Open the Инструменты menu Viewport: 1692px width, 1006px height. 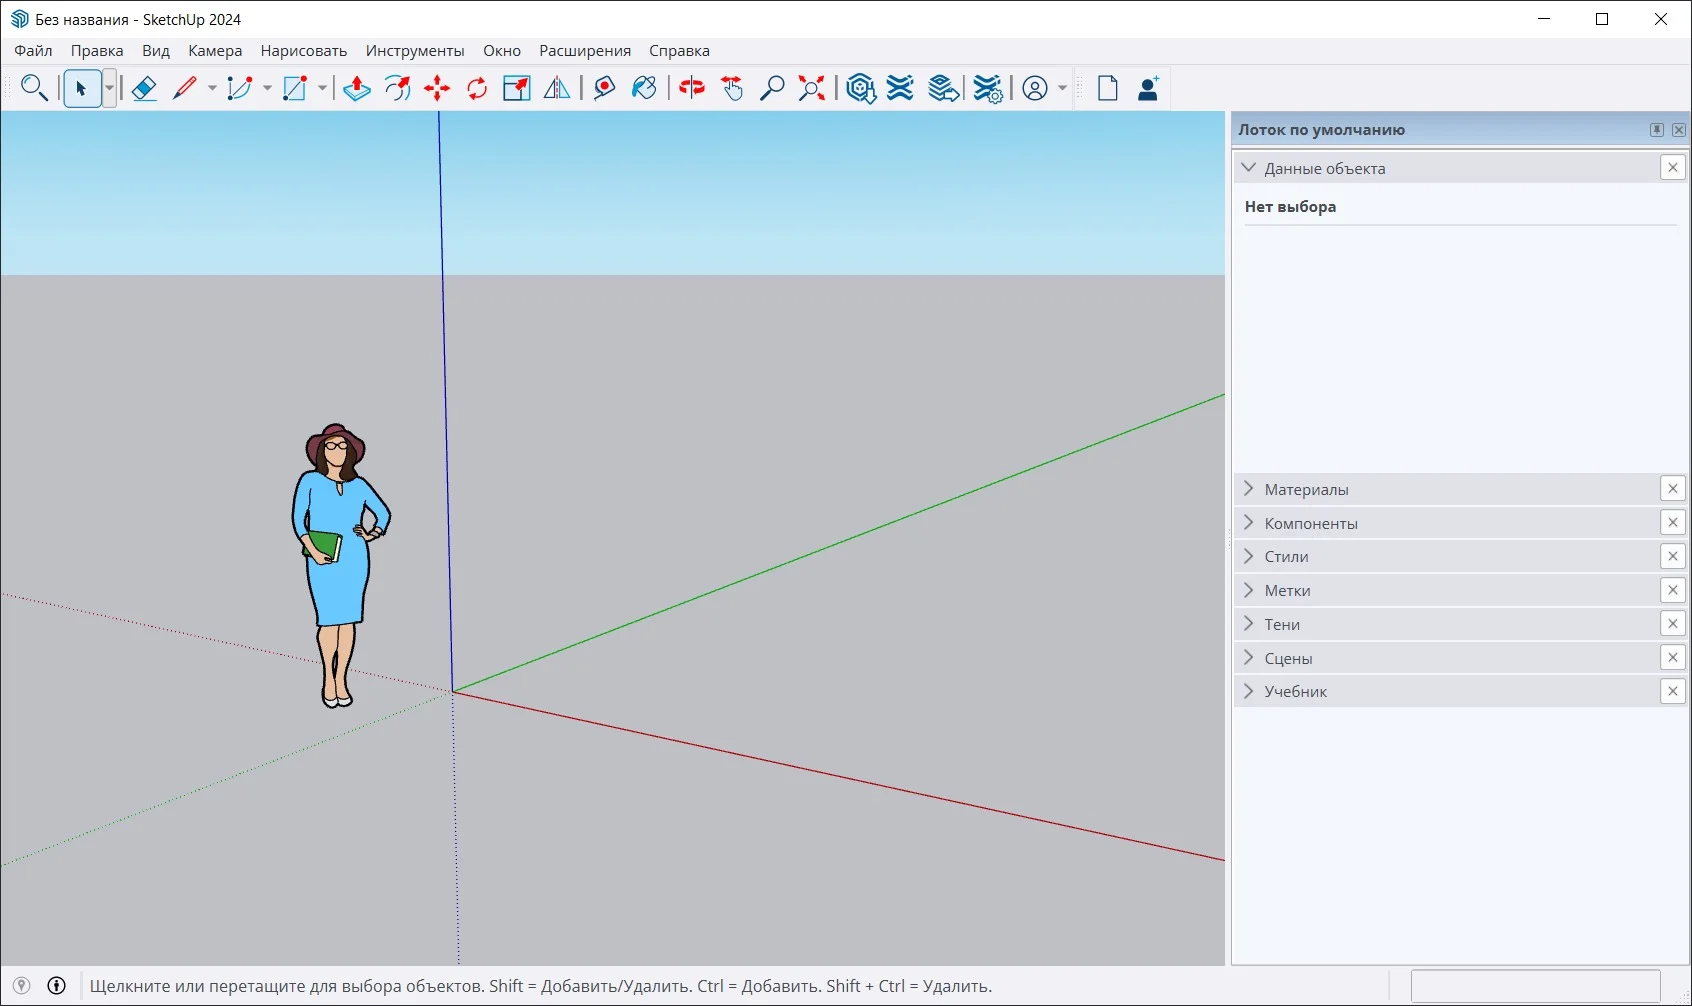point(415,51)
